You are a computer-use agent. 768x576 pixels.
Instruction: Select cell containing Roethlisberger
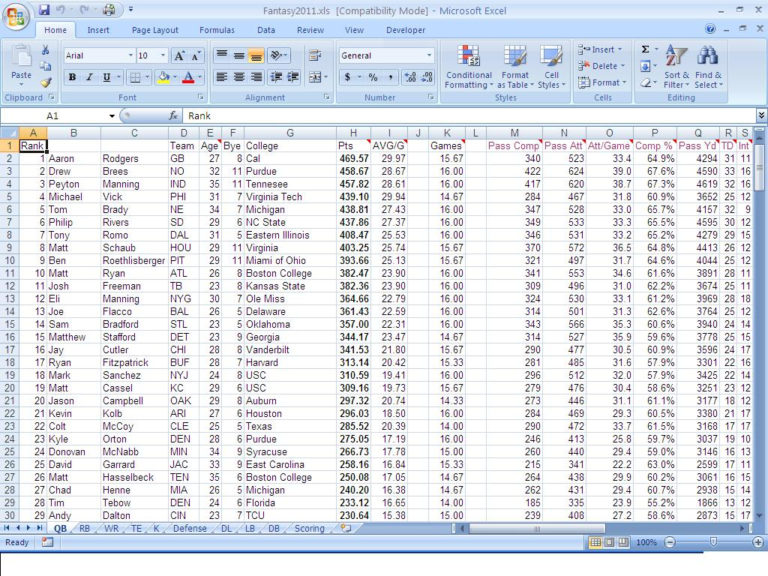134,261
